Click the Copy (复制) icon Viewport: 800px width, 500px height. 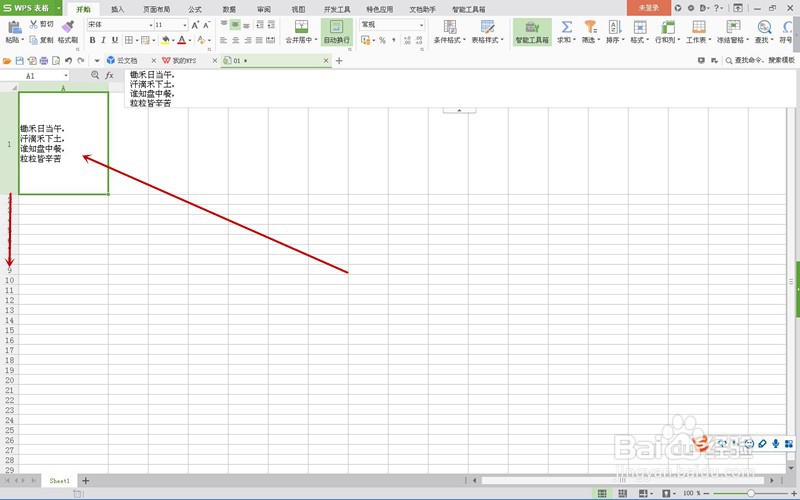click(34, 40)
